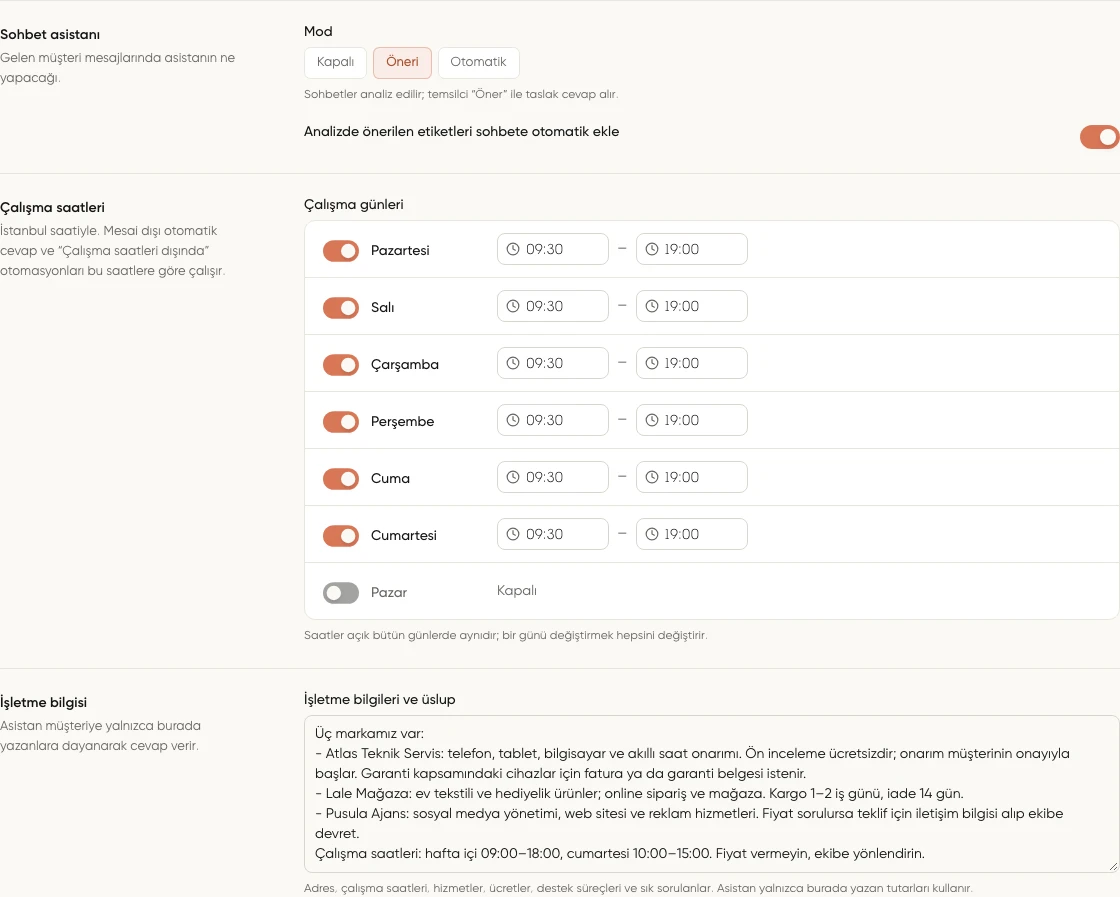The width and height of the screenshot is (1120, 897).
Task: Grab the textarea resize handle corner
Action: 1113,866
